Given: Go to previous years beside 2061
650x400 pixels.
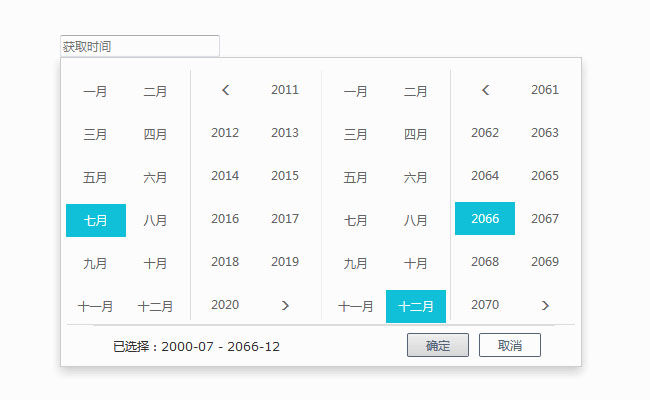Looking at the screenshot, I should pos(485,90).
